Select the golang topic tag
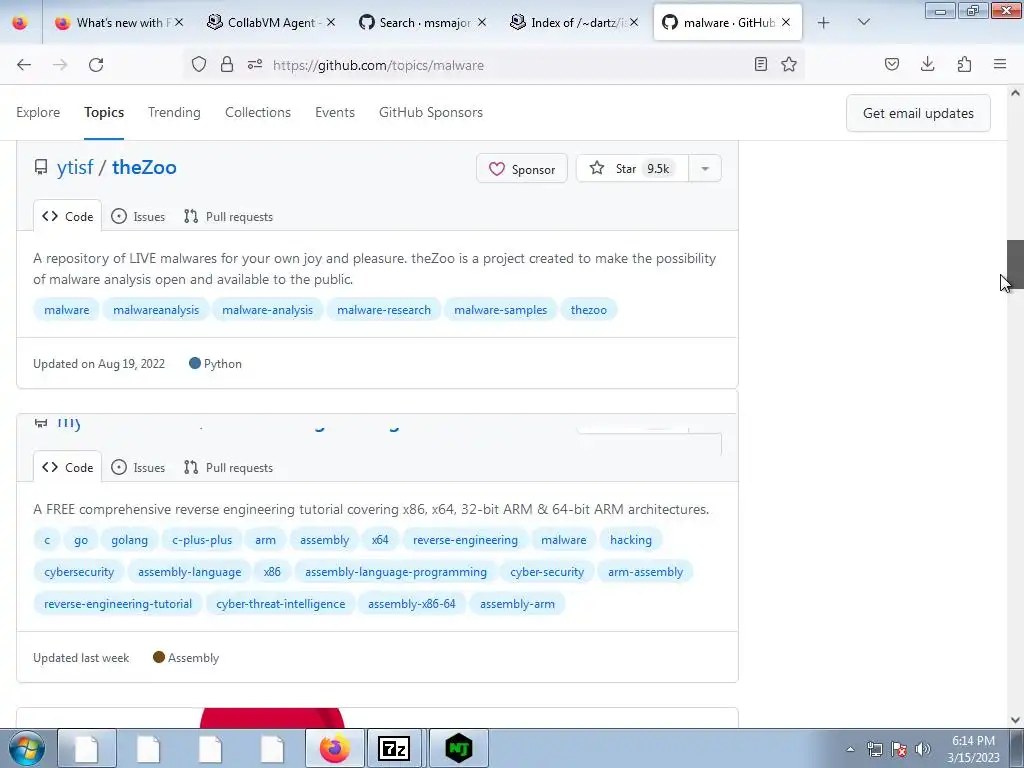 [x=129, y=539]
